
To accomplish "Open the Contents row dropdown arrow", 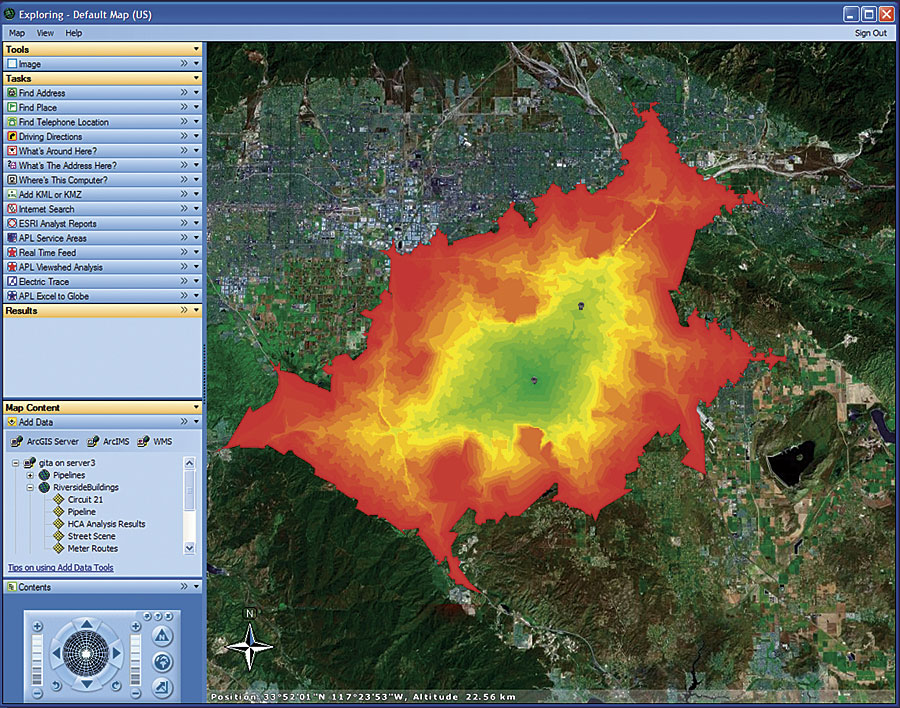I will click(x=196, y=586).
